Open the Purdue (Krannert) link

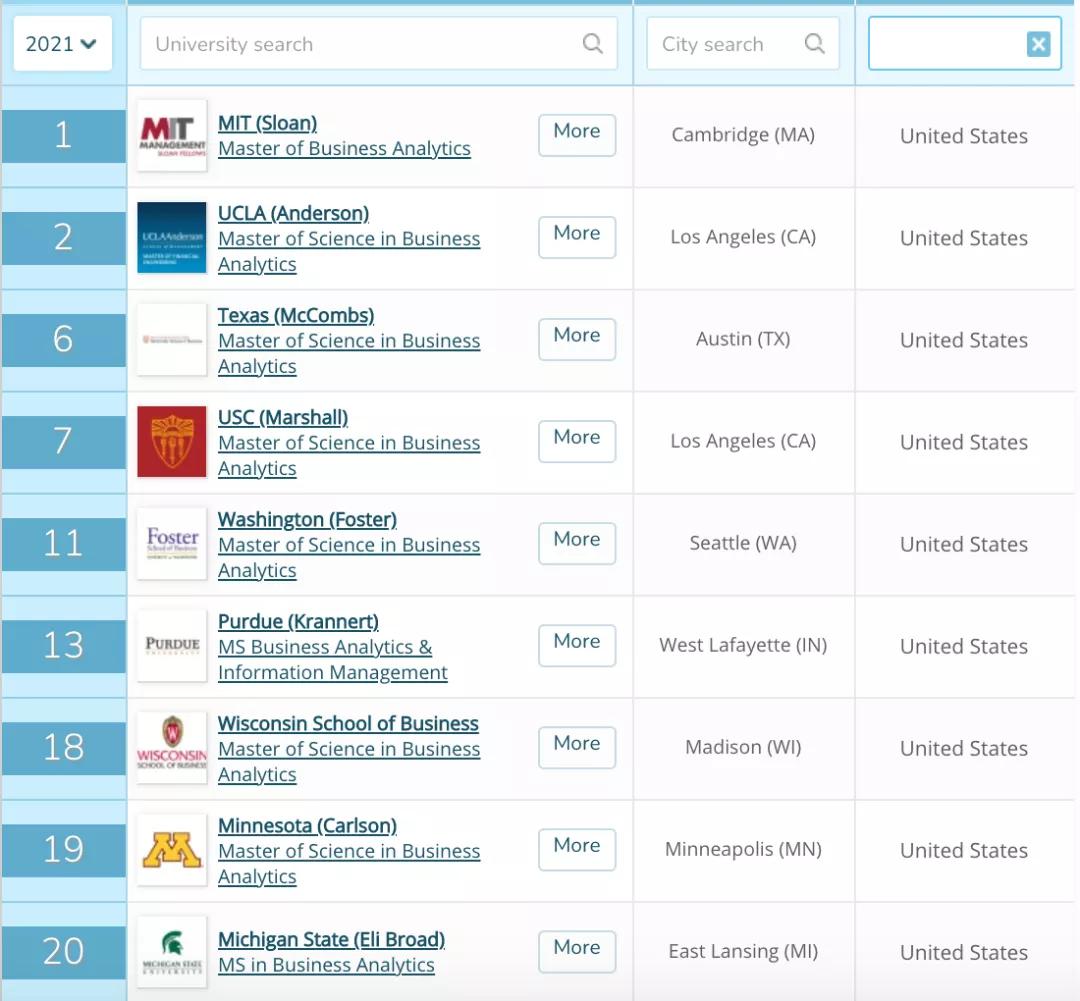tap(298, 621)
